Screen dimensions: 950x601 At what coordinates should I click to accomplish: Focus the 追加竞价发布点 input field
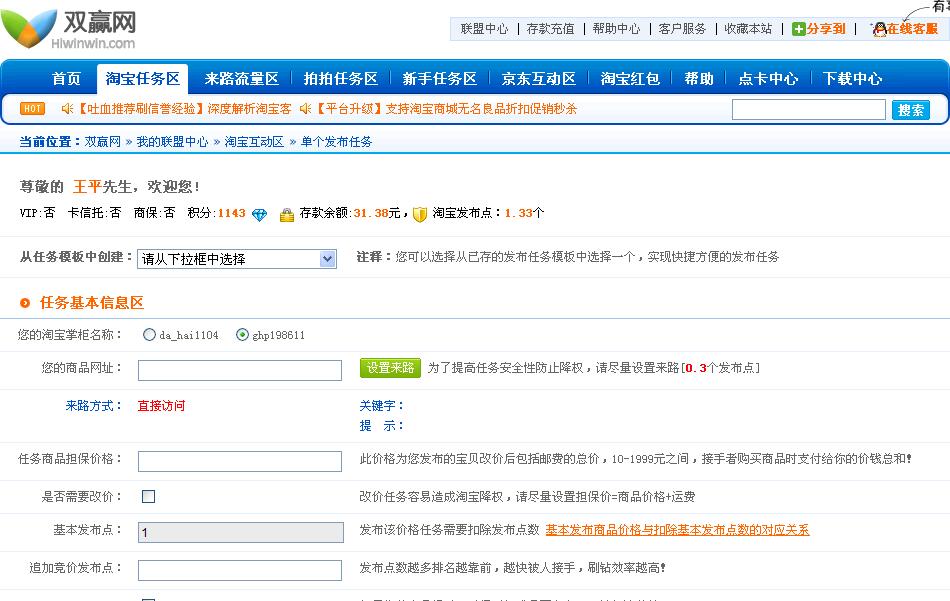pos(240,570)
